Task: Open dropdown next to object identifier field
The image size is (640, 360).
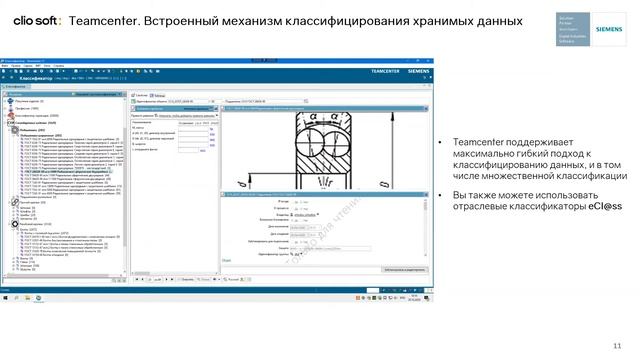Action: (213, 101)
